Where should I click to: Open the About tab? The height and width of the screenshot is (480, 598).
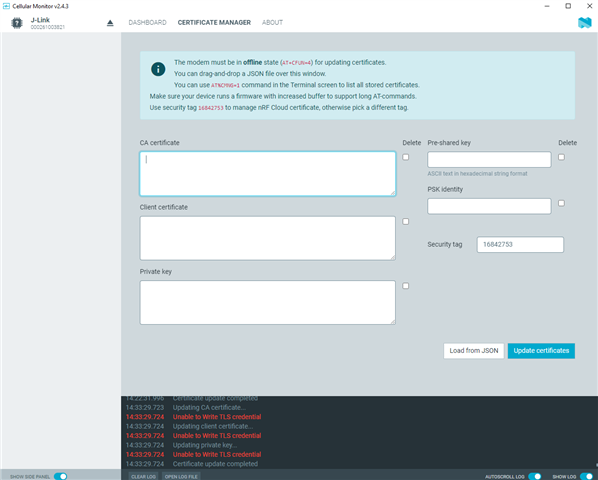[272, 22]
